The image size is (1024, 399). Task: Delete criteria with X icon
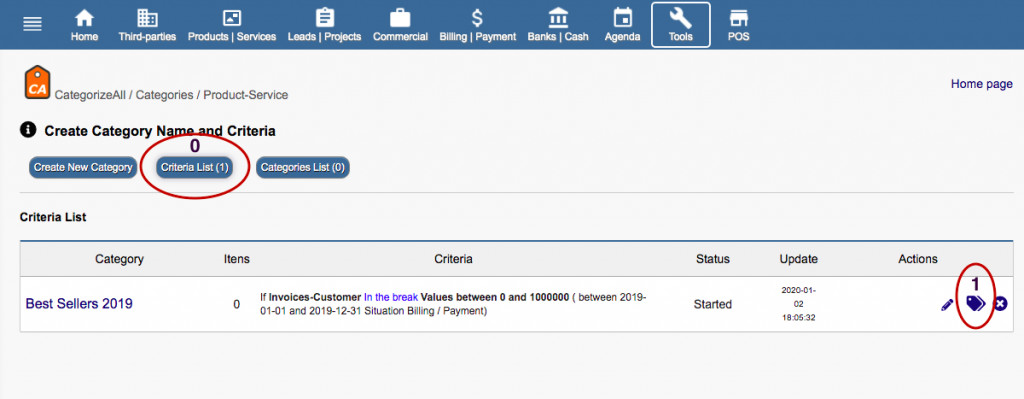[x=1000, y=304]
